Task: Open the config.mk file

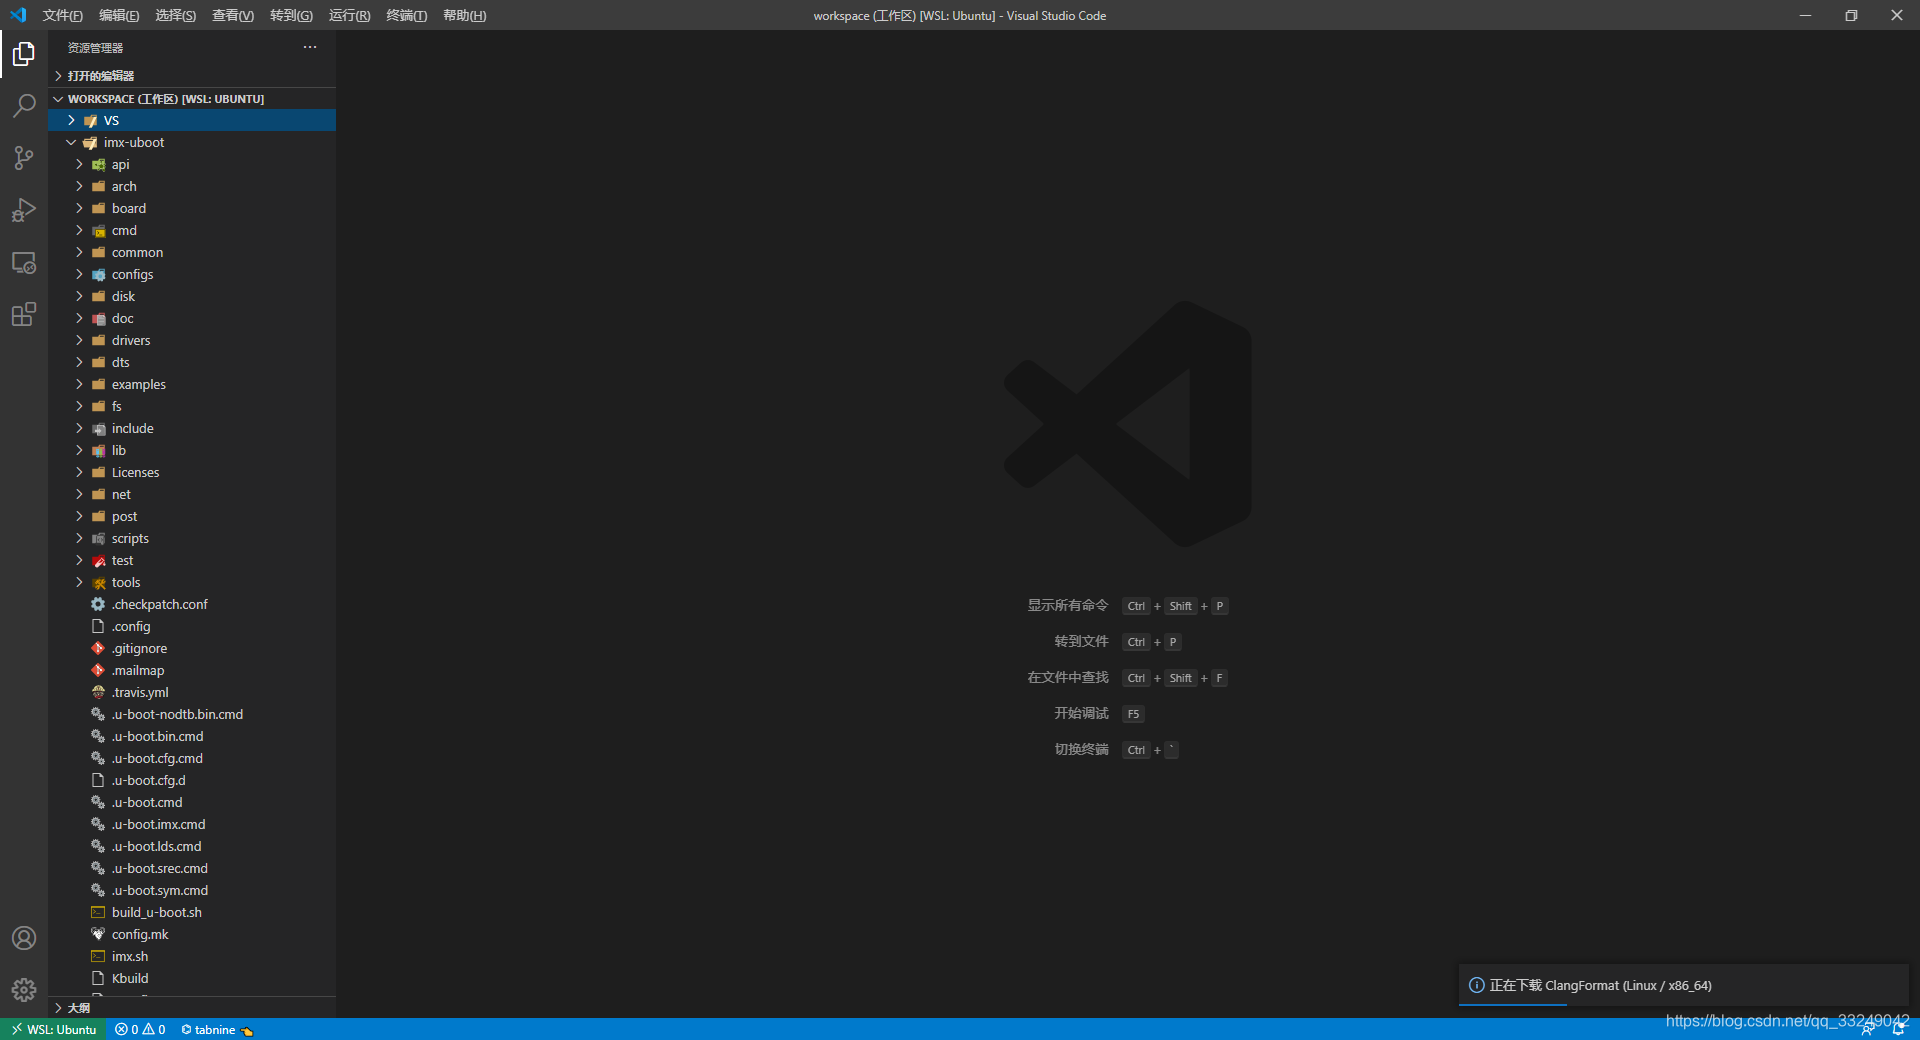Action: tap(192, 934)
